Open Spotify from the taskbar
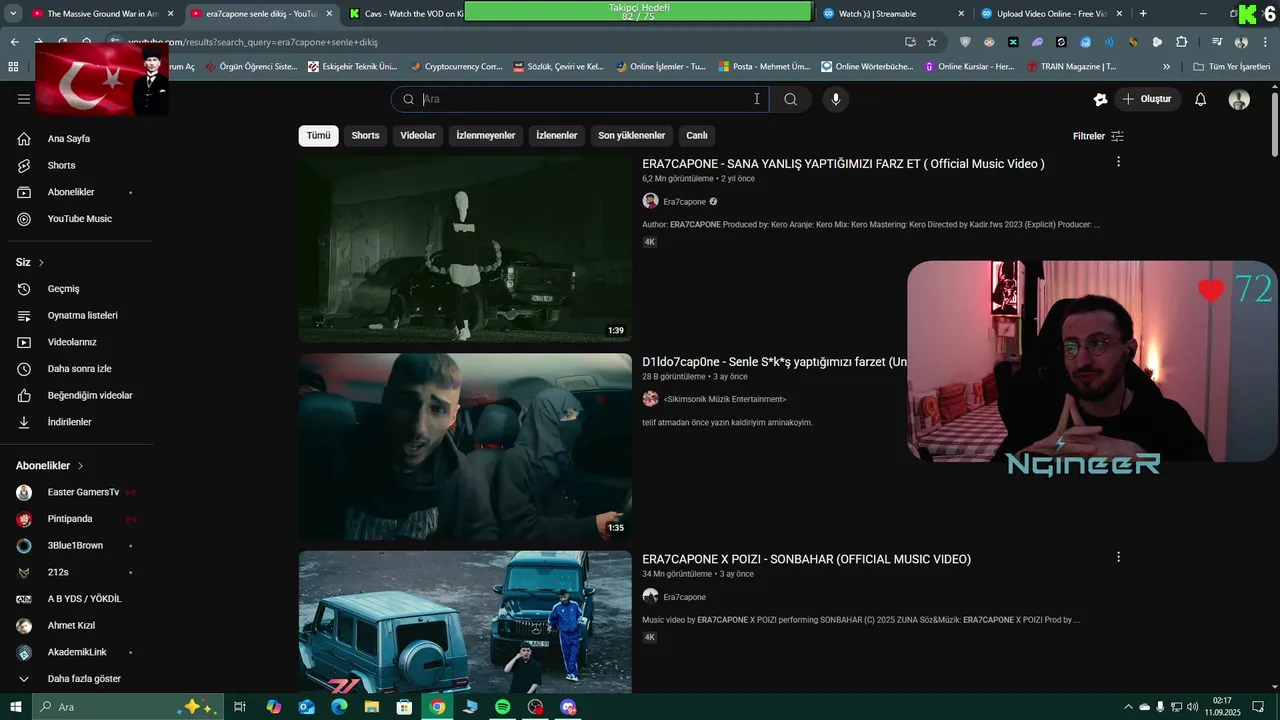This screenshot has height=720, width=1280. click(503, 707)
